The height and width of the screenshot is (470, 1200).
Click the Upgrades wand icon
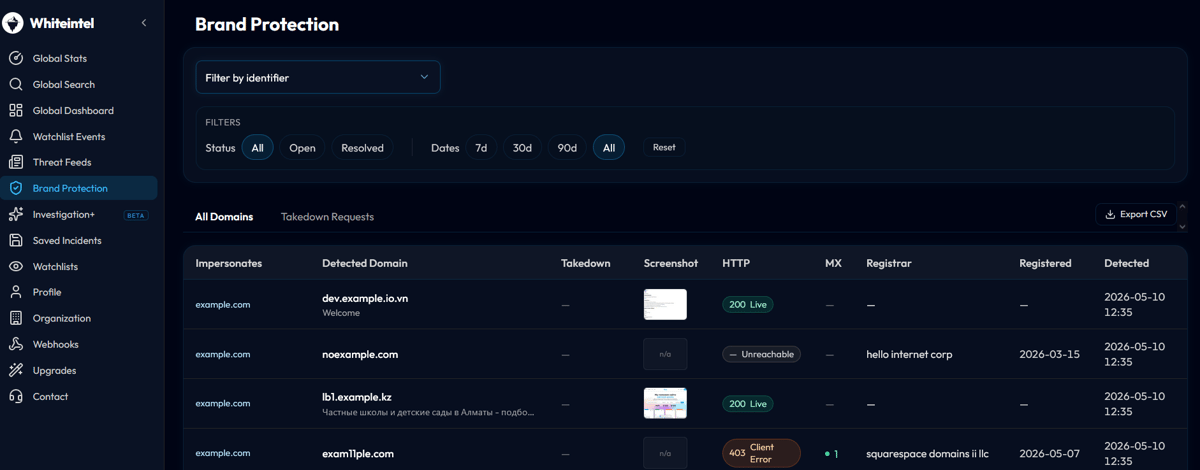pos(15,370)
